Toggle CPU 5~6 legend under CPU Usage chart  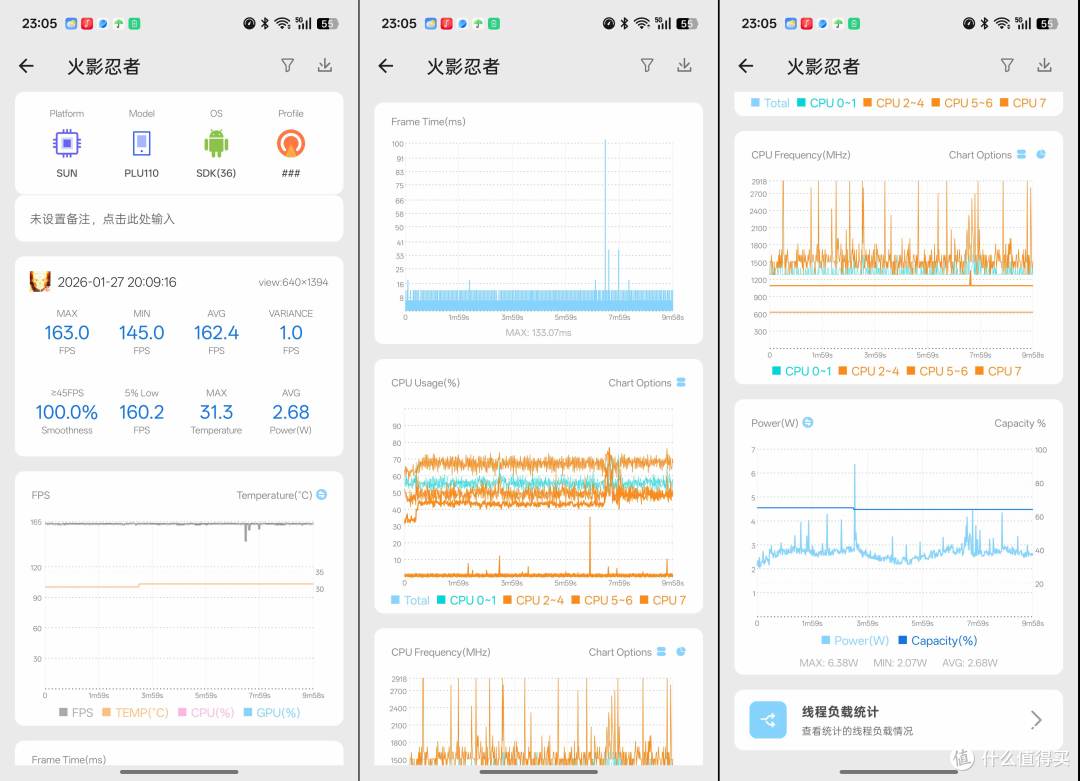pyautogui.click(x=601, y=600)
